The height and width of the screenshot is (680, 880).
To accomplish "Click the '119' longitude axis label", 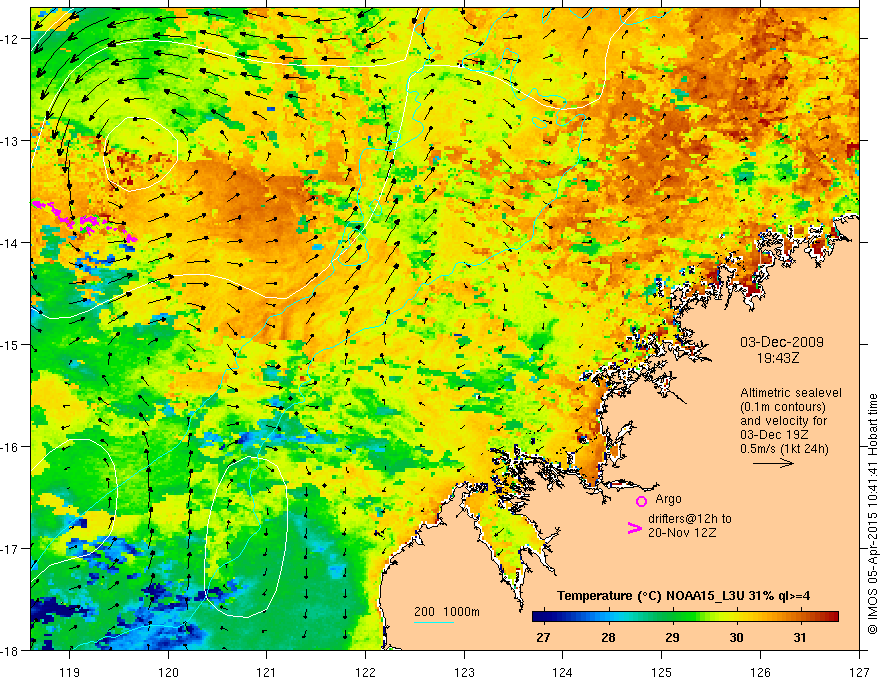I will point(70,672).
